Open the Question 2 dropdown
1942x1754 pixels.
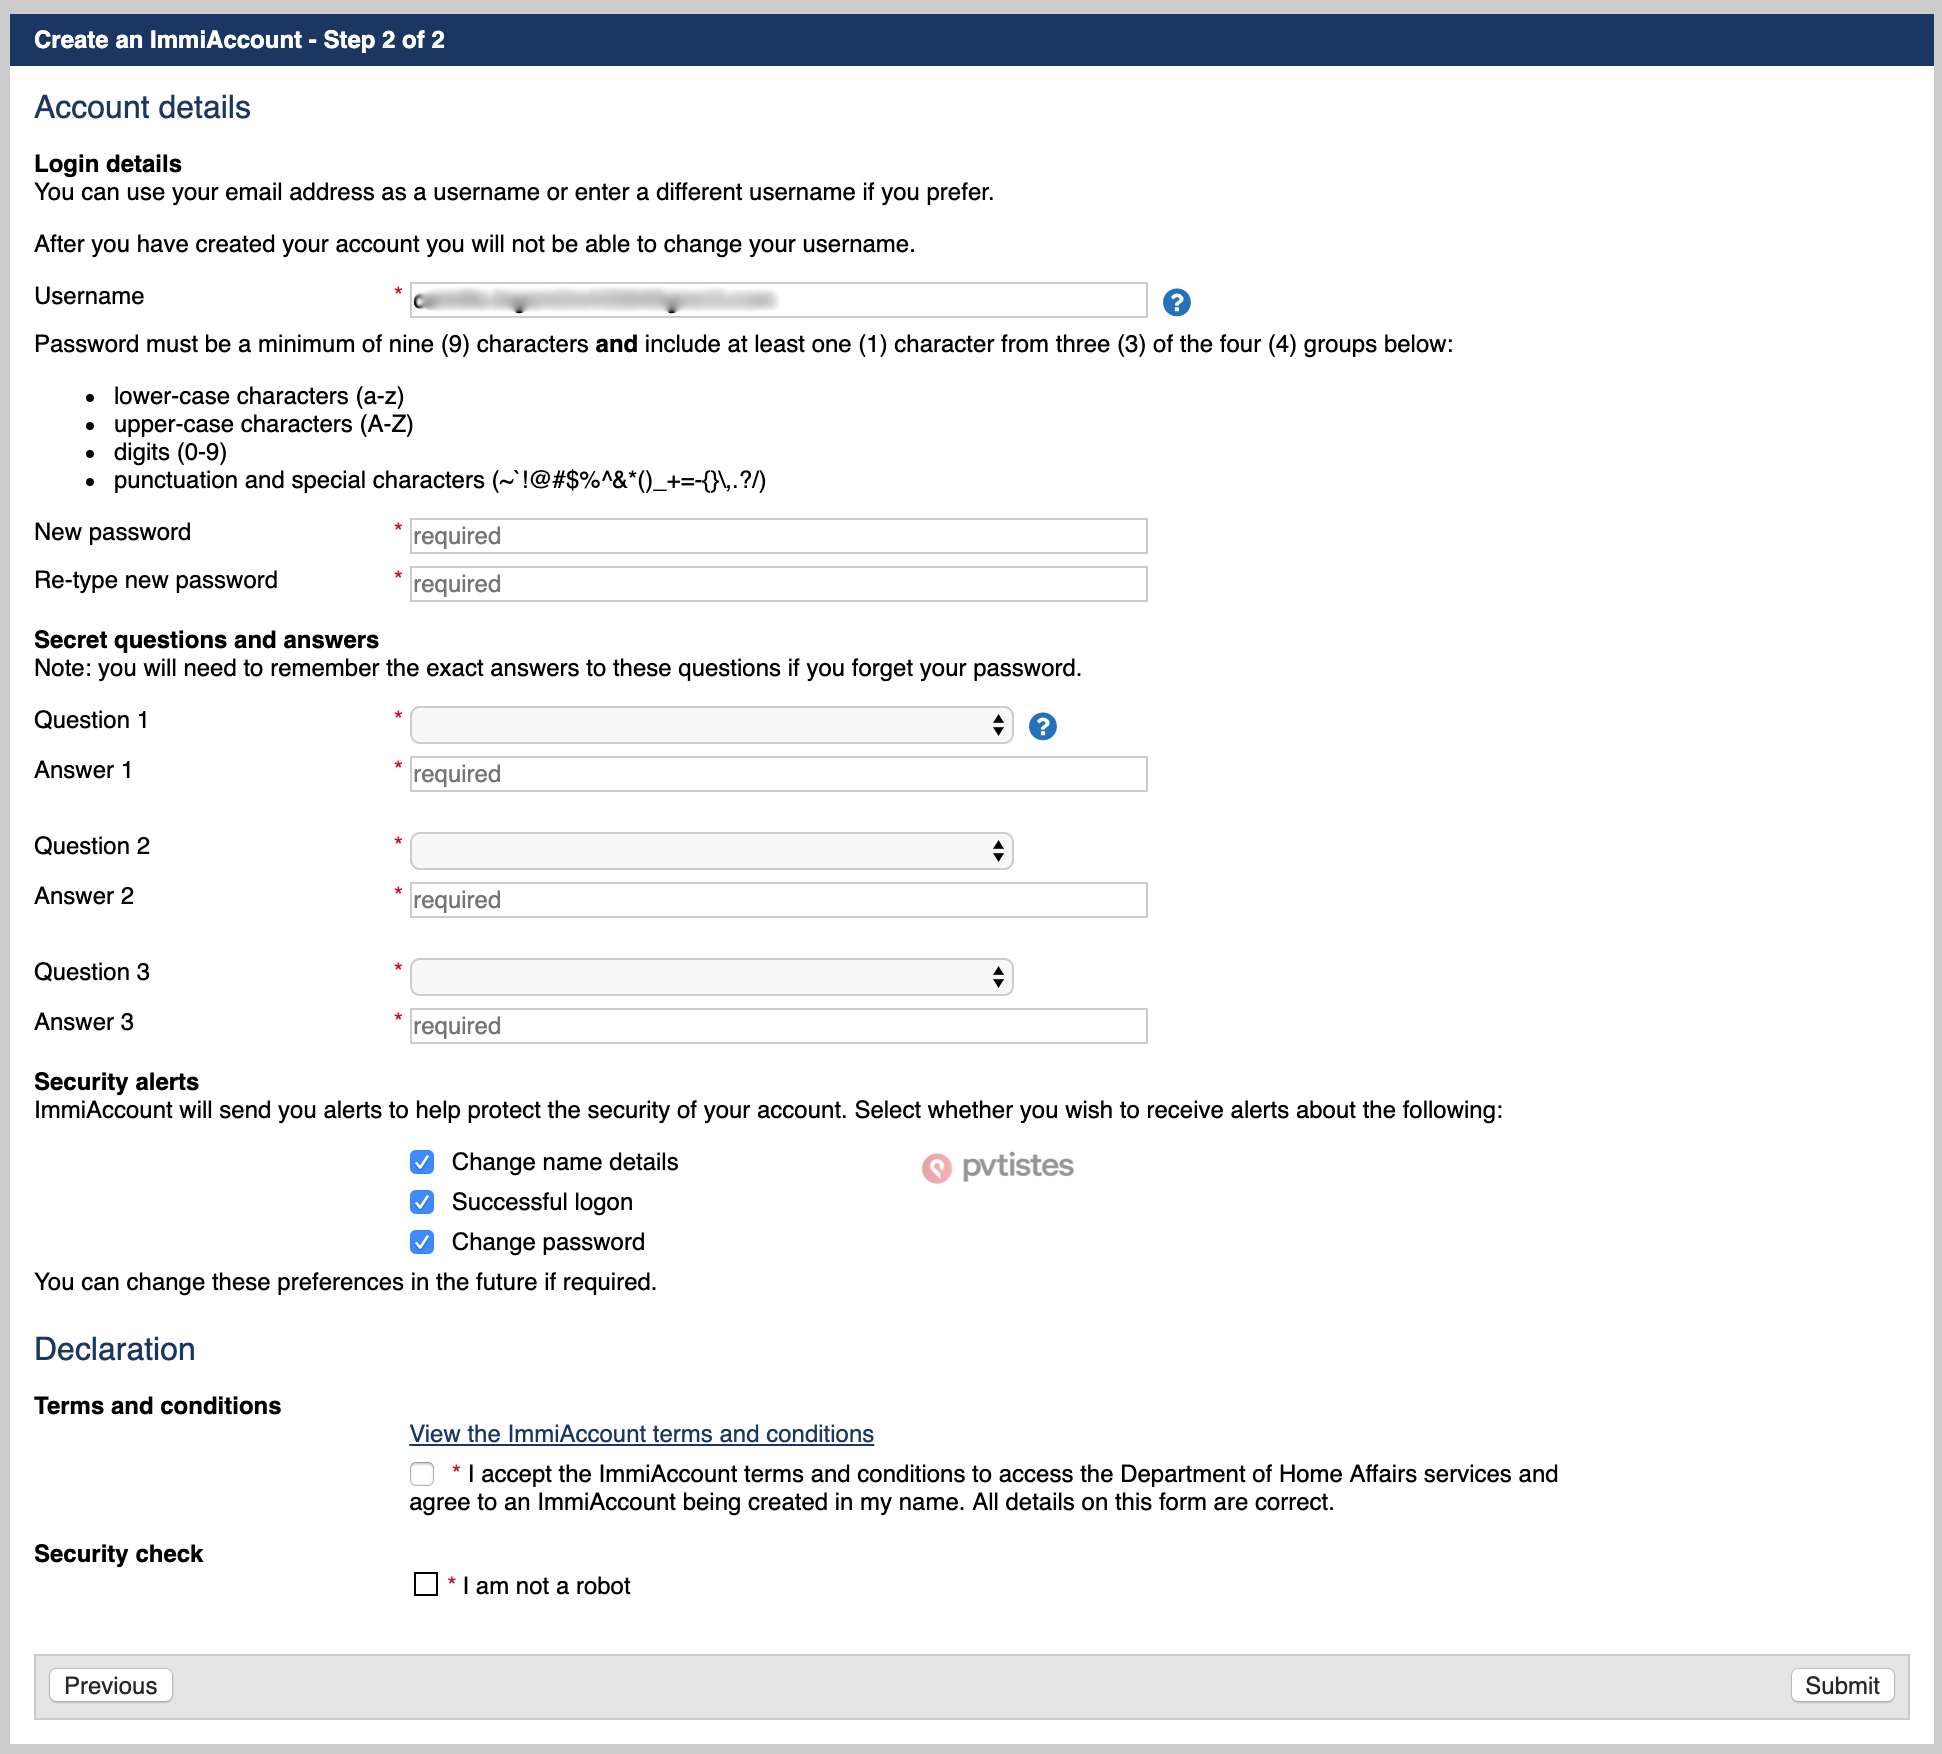click(x=712, y=851)
